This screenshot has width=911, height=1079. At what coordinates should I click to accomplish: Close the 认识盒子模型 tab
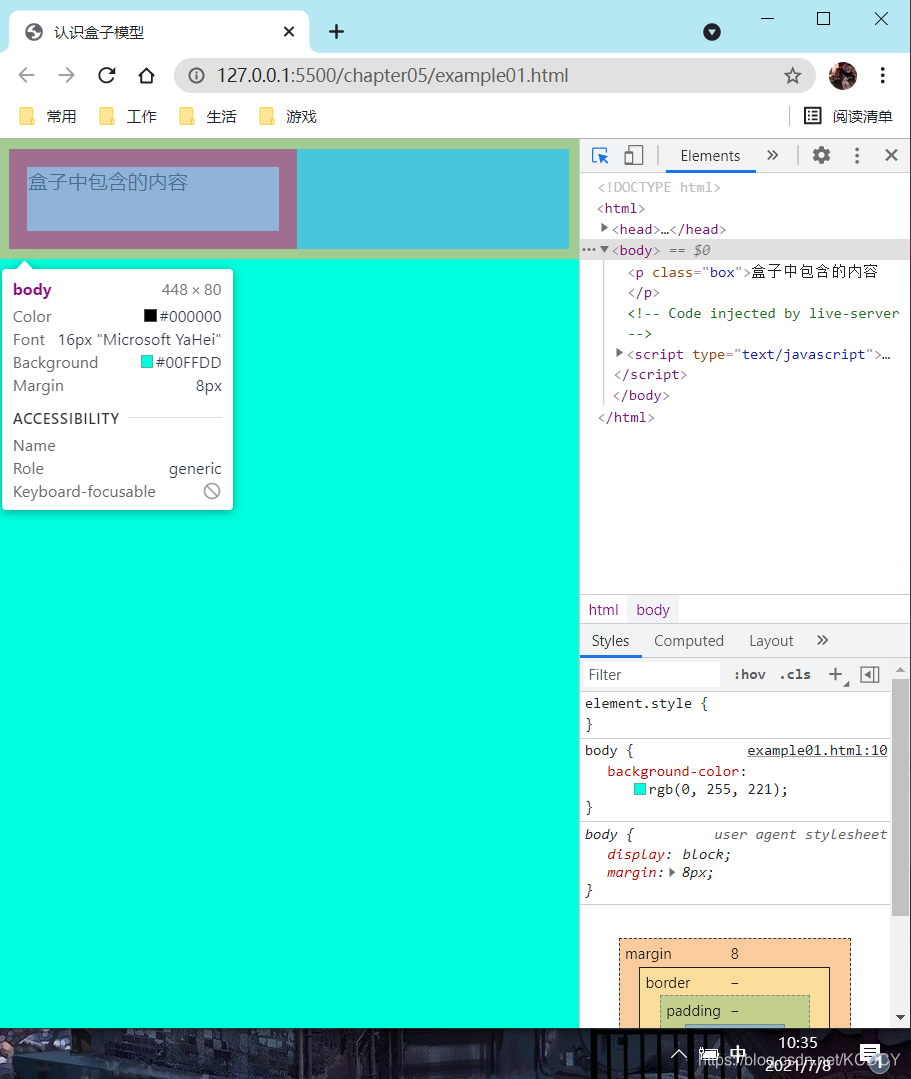point(289,32)
